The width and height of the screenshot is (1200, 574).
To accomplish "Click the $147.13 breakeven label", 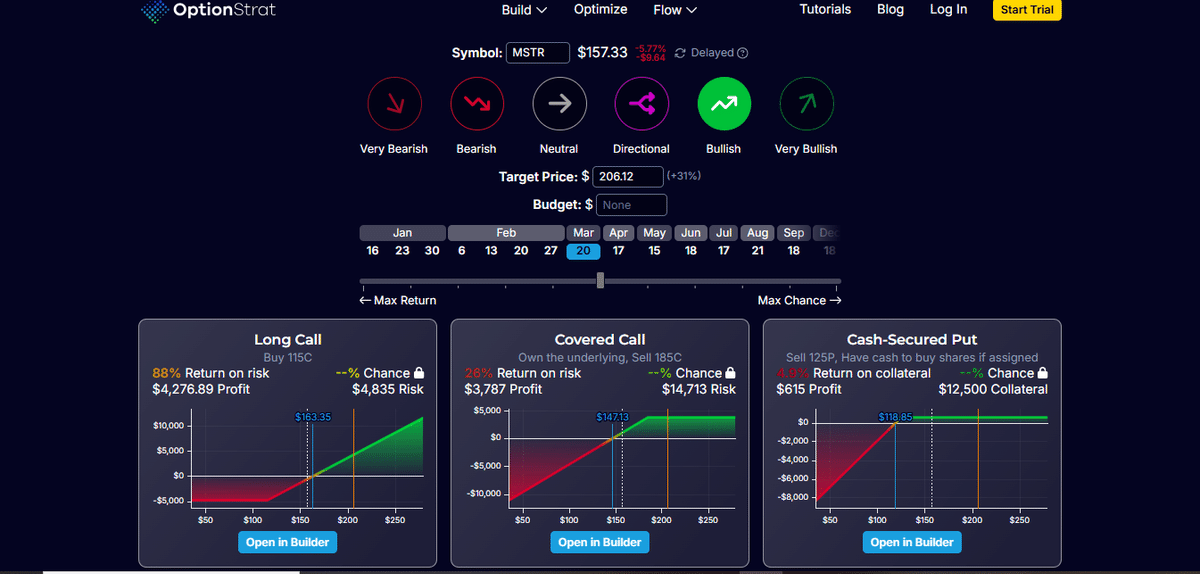I will [614, 416].
